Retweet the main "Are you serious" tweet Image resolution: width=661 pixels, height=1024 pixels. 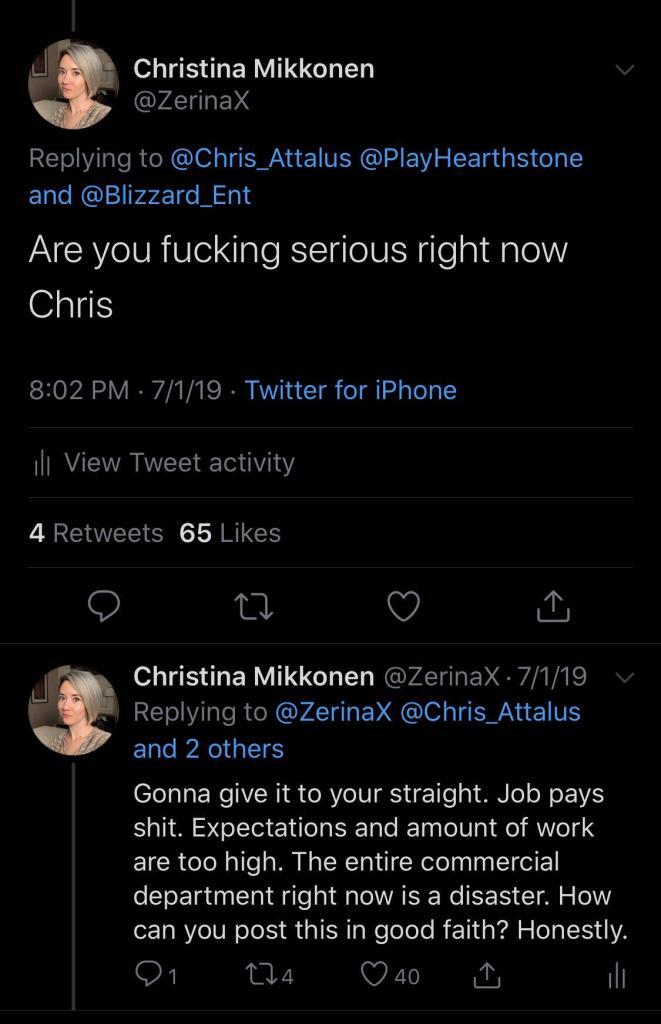click(x=254, y=604)
